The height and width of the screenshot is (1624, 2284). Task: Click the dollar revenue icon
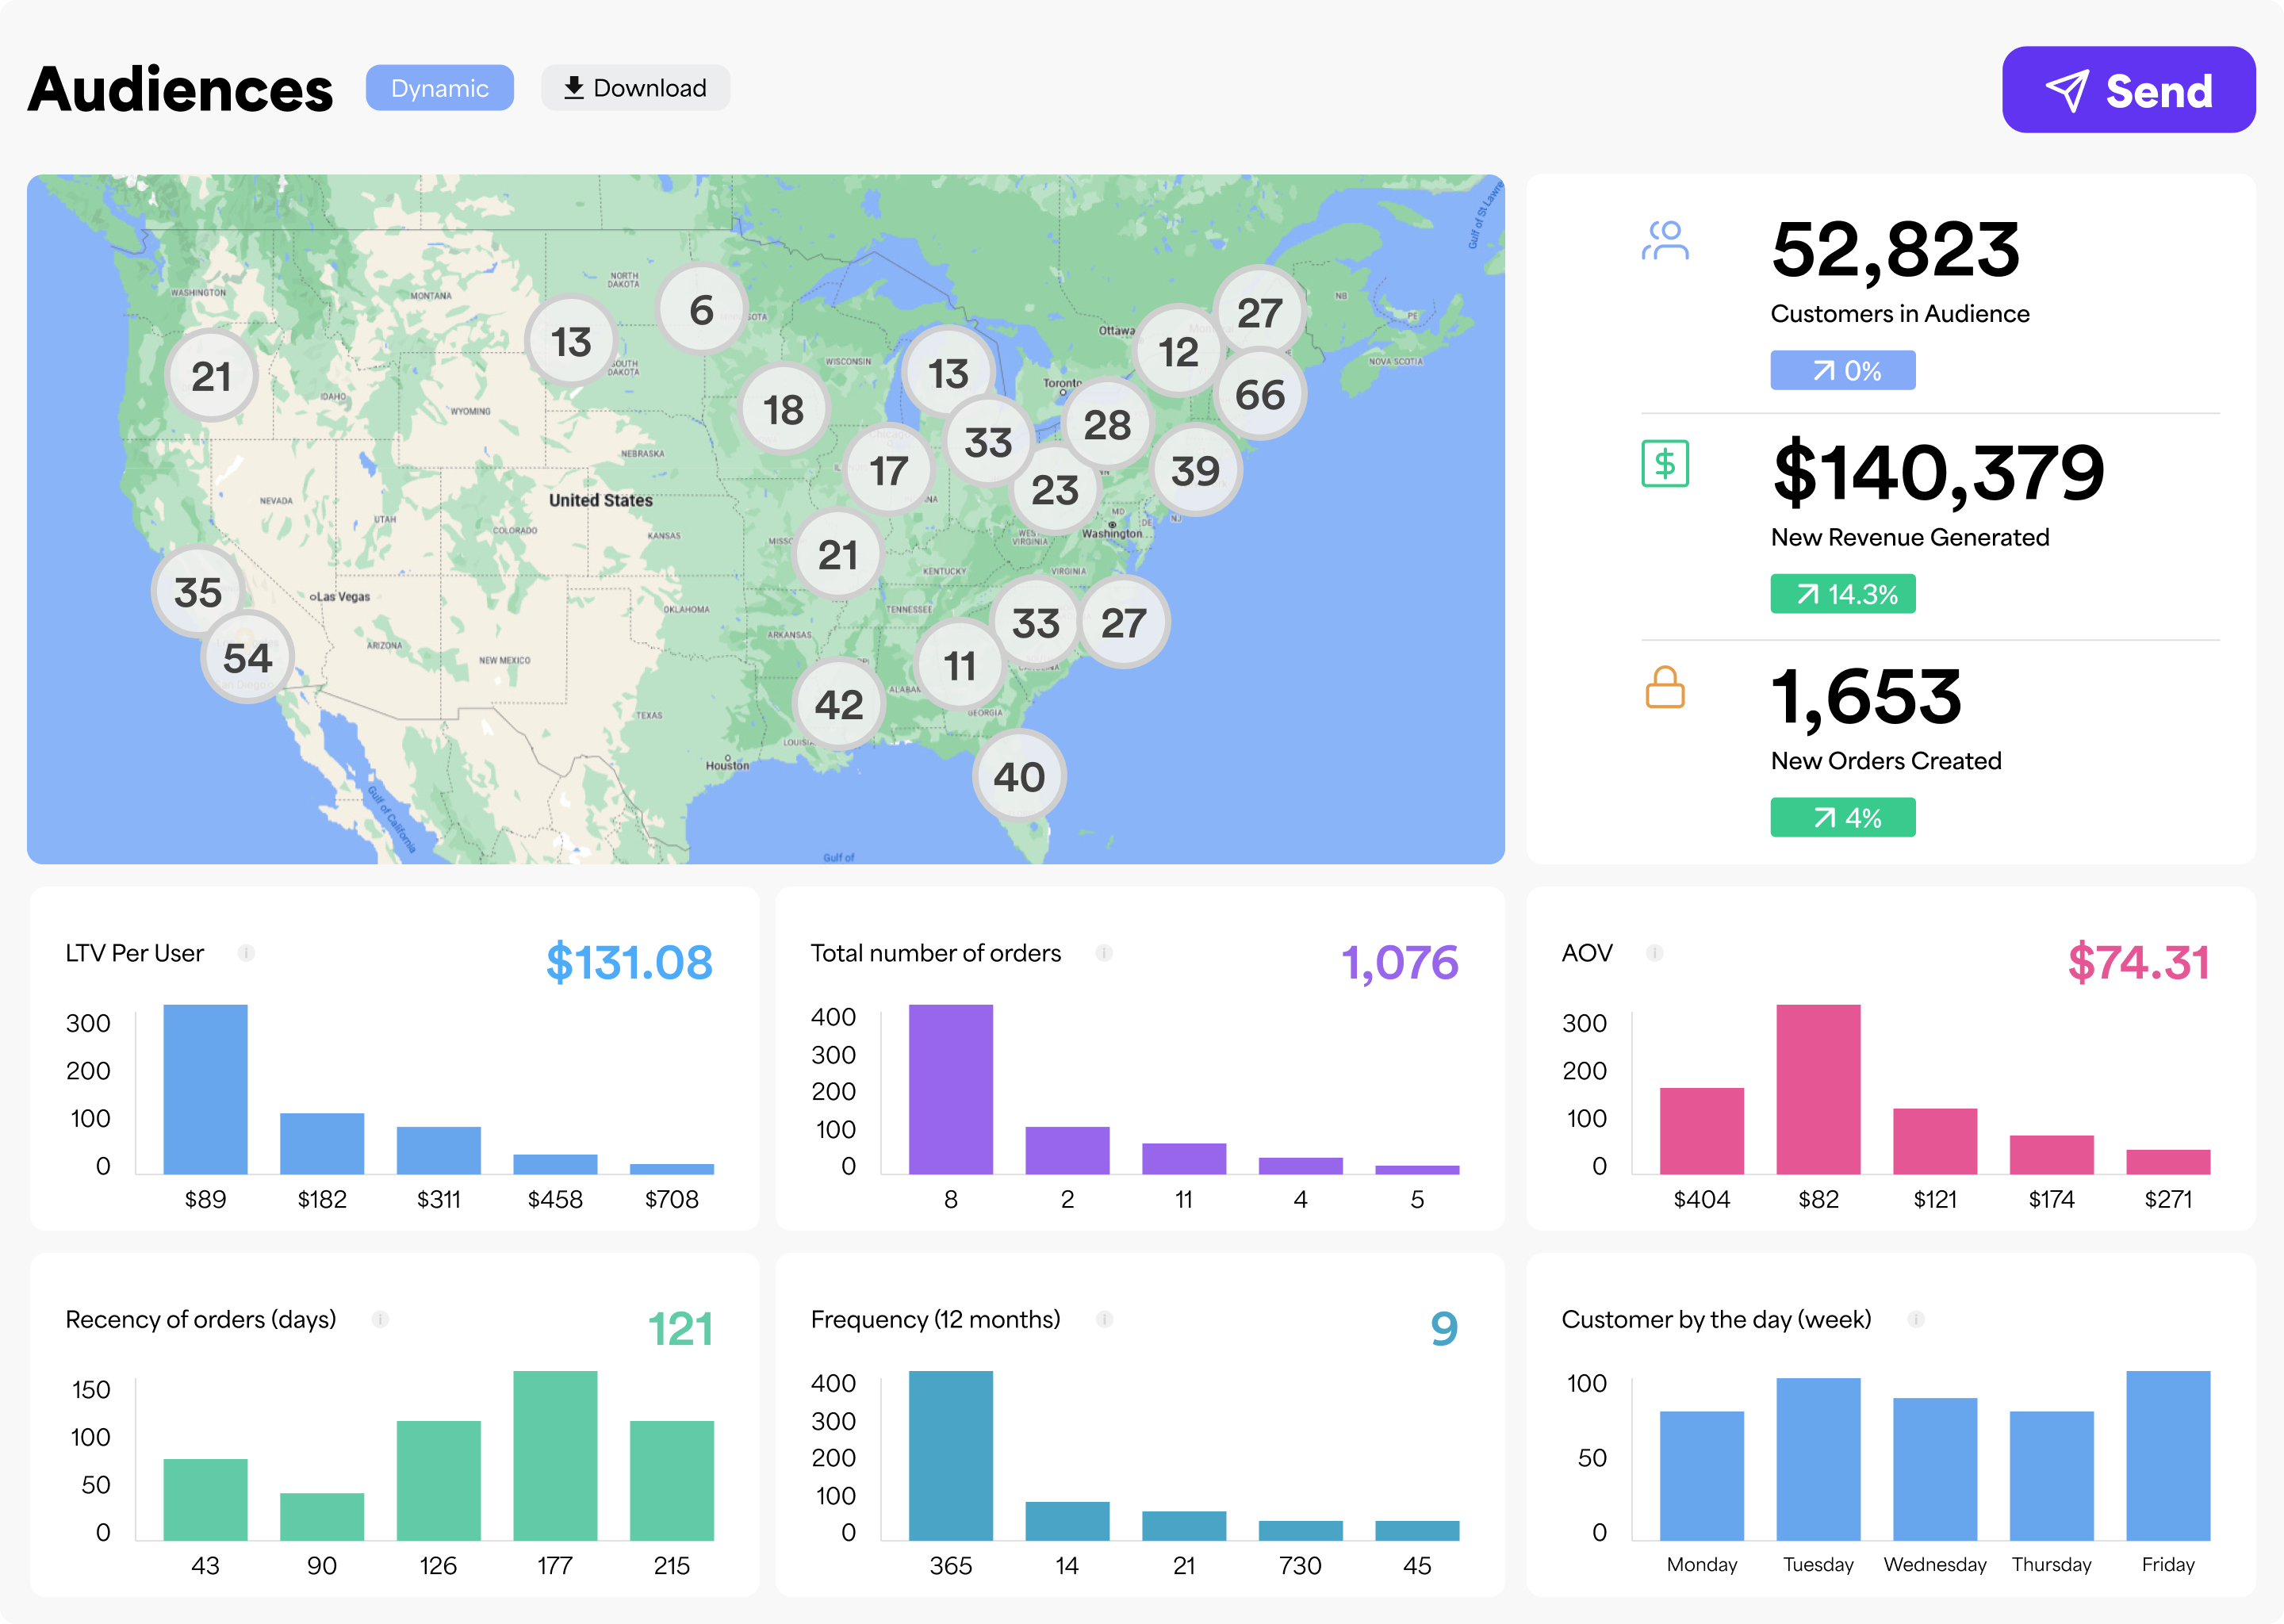tap(1665, 464)
